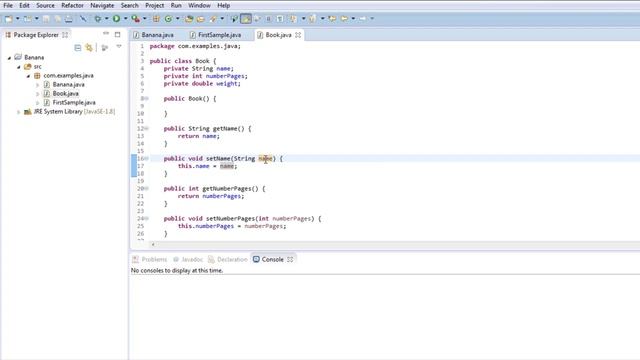Collapse All in Package Explorer
The image size is (640, 360).
78,48
